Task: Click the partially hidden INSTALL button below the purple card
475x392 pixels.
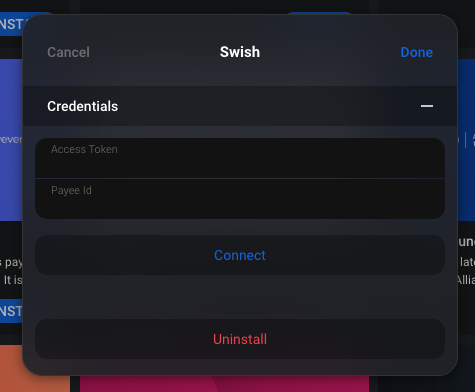Action: point(11,311)
